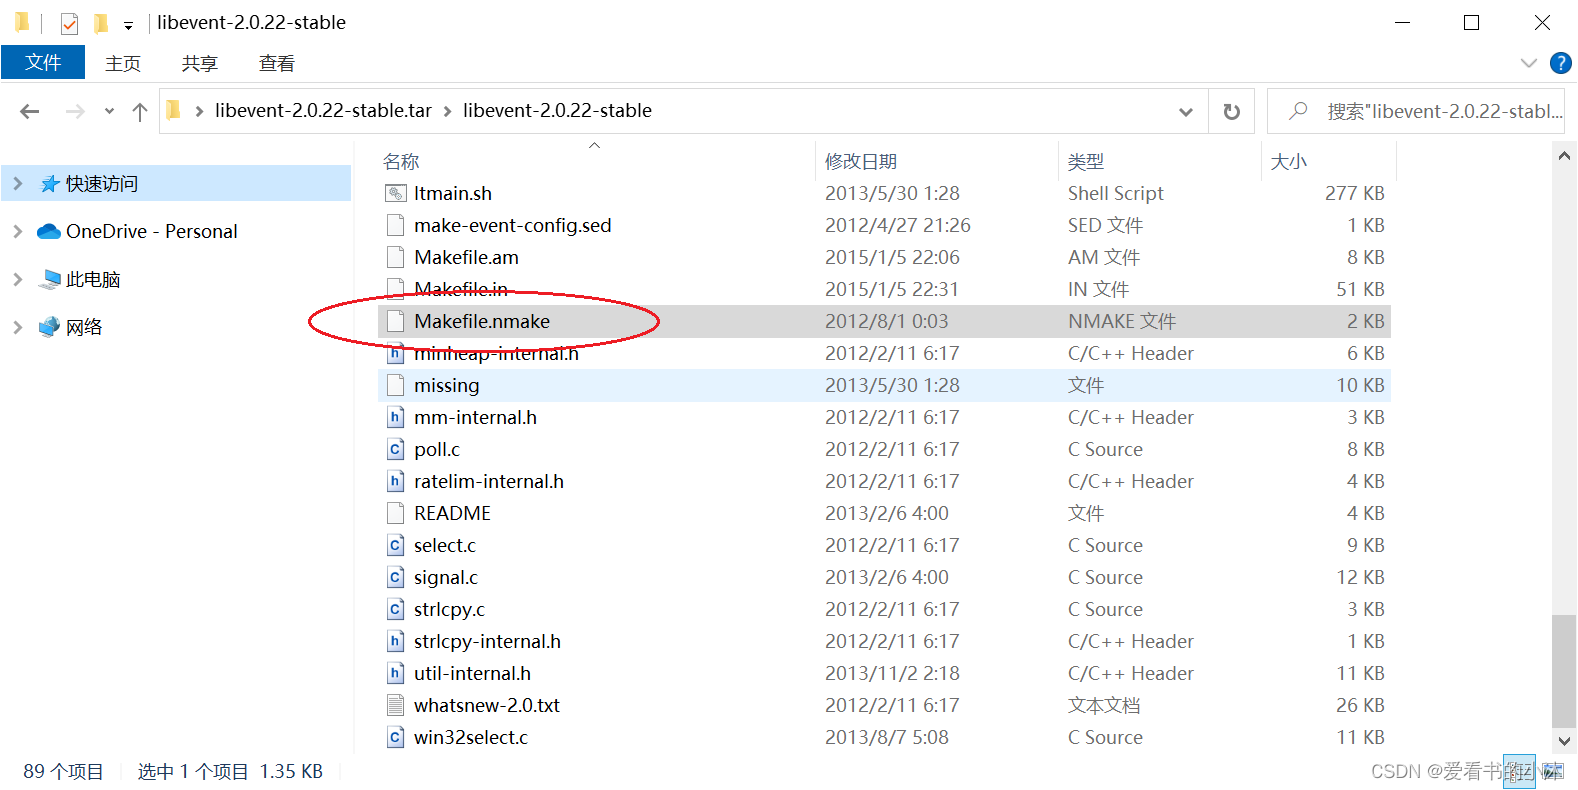The image size is (1578, 790).
Task: Switch to the 查看 ribbon tab
Action: pos(277,63)
